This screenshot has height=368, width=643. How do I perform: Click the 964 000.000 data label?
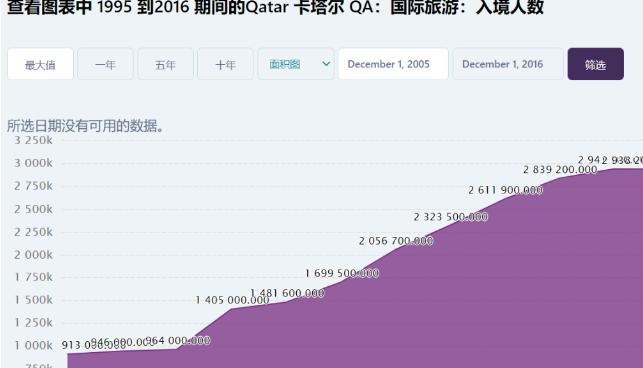click(x=178, y=340)
